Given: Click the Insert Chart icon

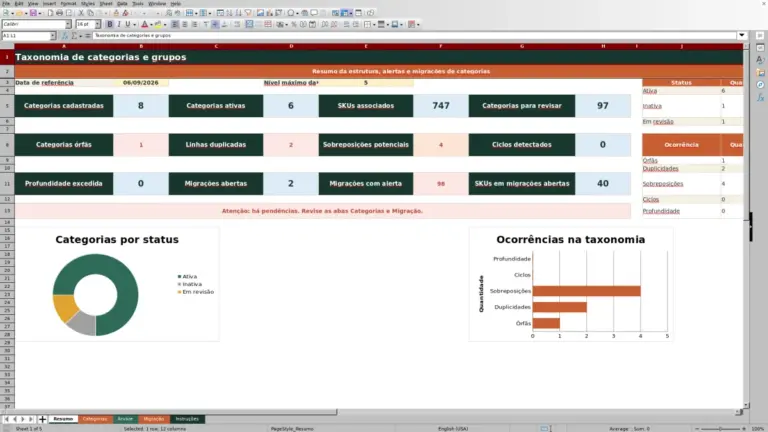Looking at the screenshot, I should (x=269, y=13).
